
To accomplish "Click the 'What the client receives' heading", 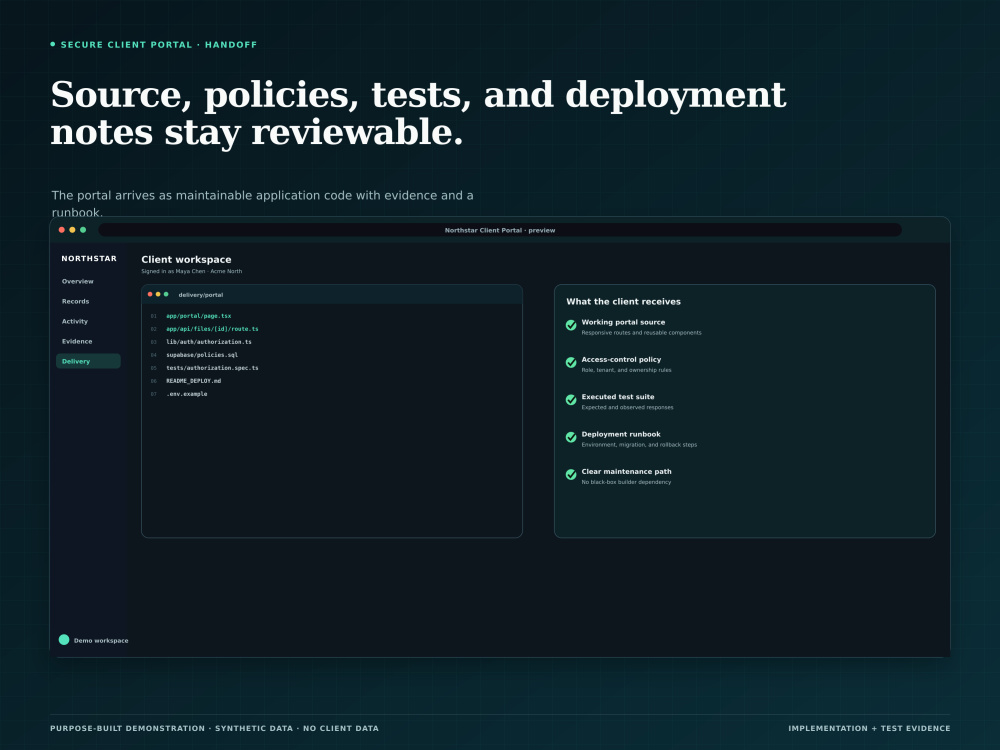I will (623, 302).
